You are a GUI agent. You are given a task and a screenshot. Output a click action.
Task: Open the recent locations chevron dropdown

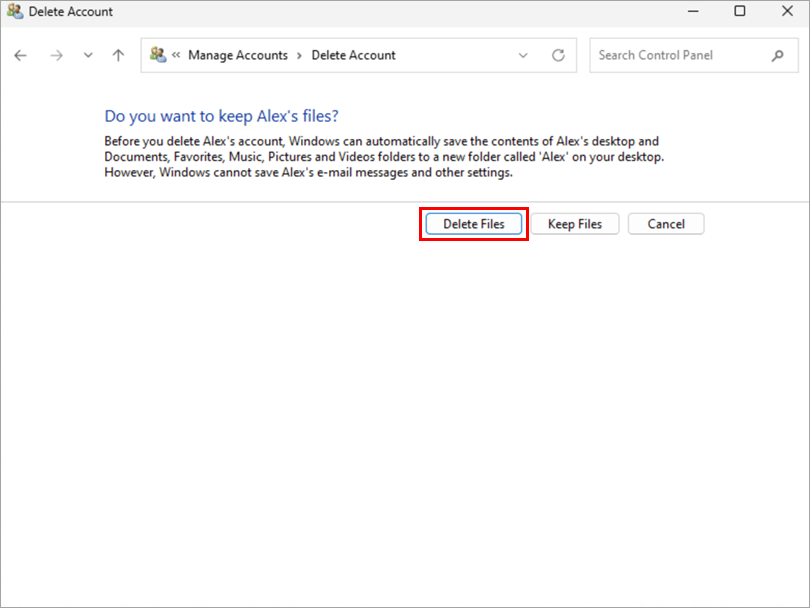(88, 56)
